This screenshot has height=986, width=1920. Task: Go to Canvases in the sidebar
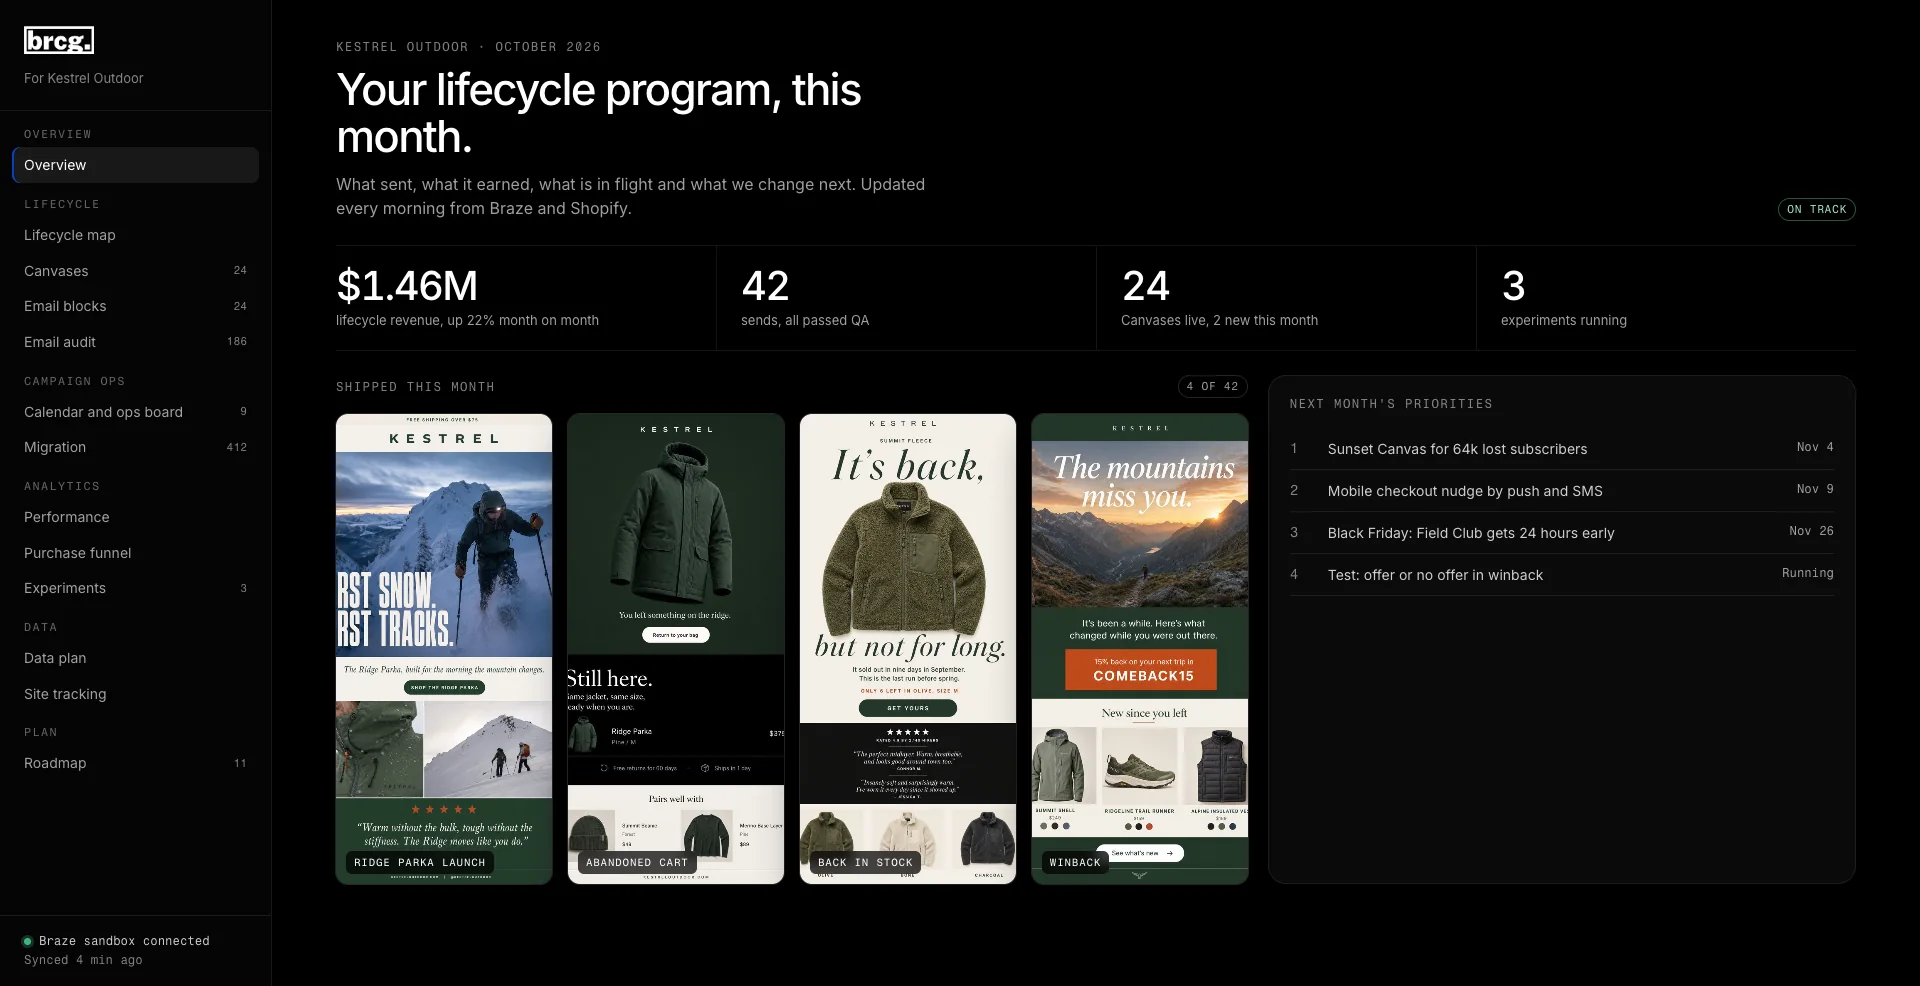click(x=135, y=271)
